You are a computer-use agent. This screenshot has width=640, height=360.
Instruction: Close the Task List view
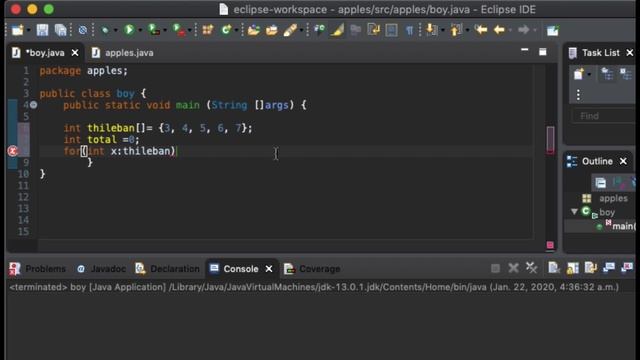pyautogui.click(x=629, y=53)
